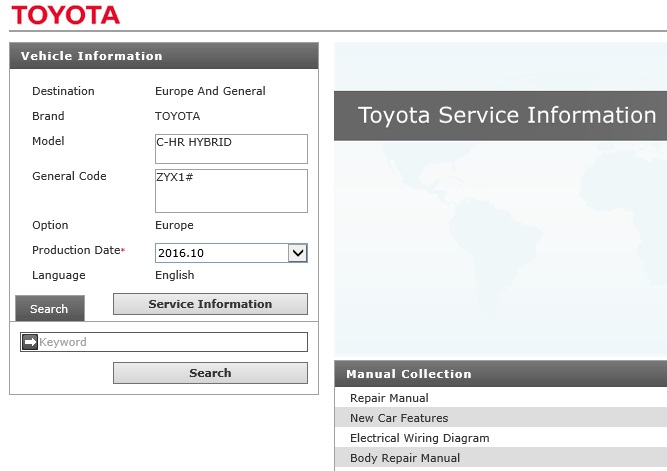
Task: Click the Toyota logo
Action: [66, 15]
